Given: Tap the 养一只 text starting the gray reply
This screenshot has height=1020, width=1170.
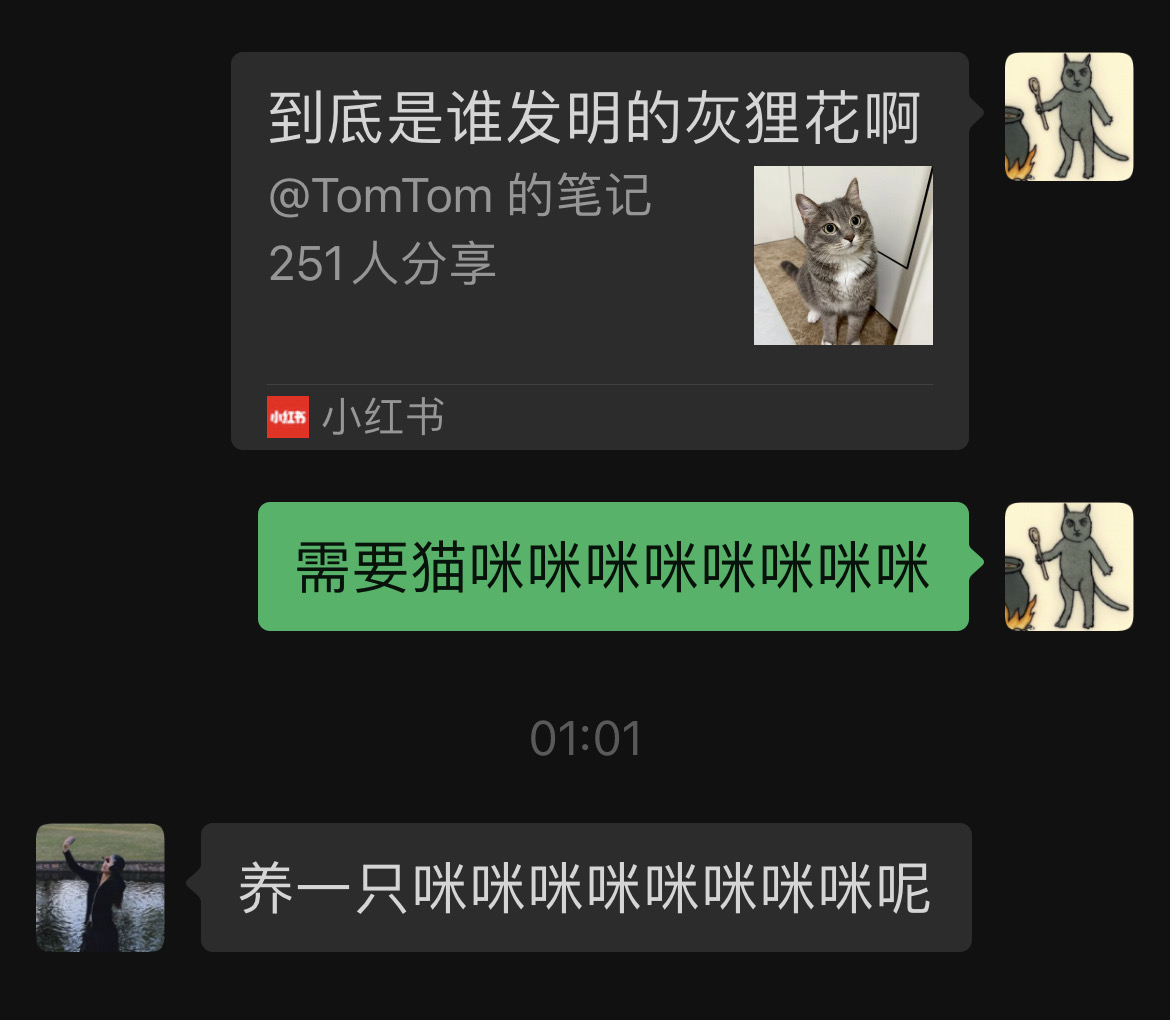Looking at the screenshot, I should click(x=324, y=888).
